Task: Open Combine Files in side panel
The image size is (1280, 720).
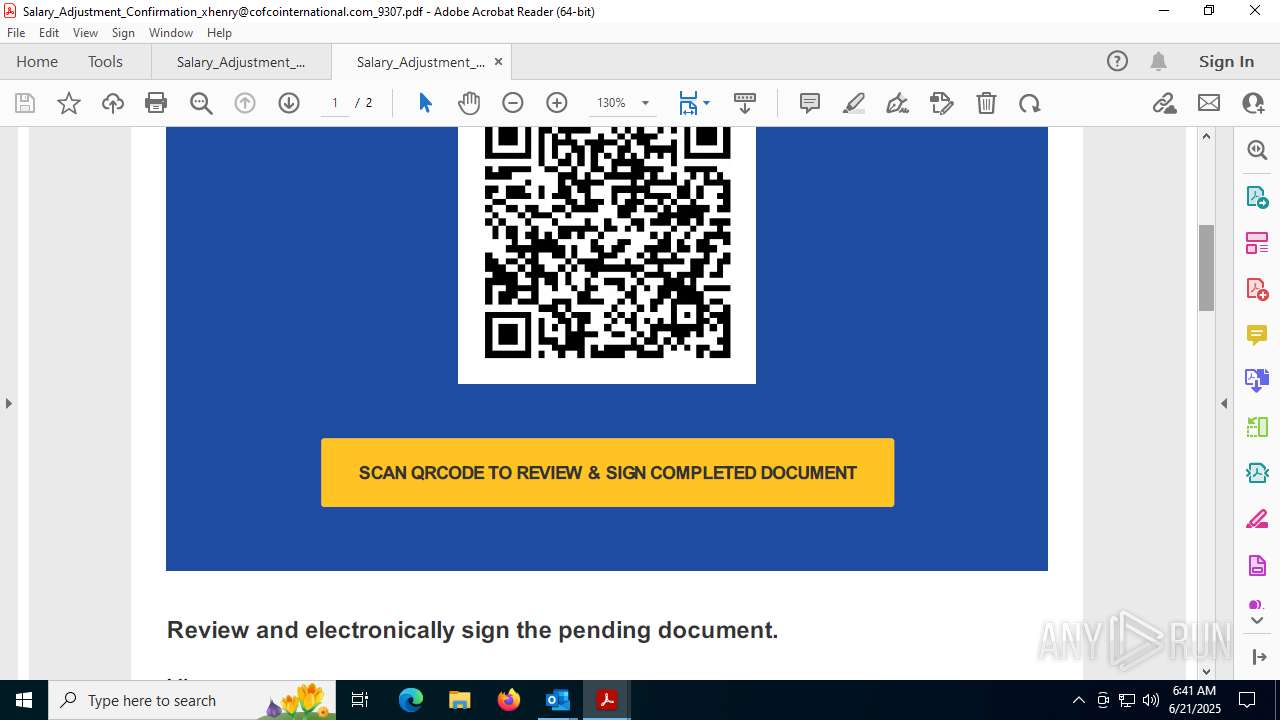Action: coord(1257,380)
